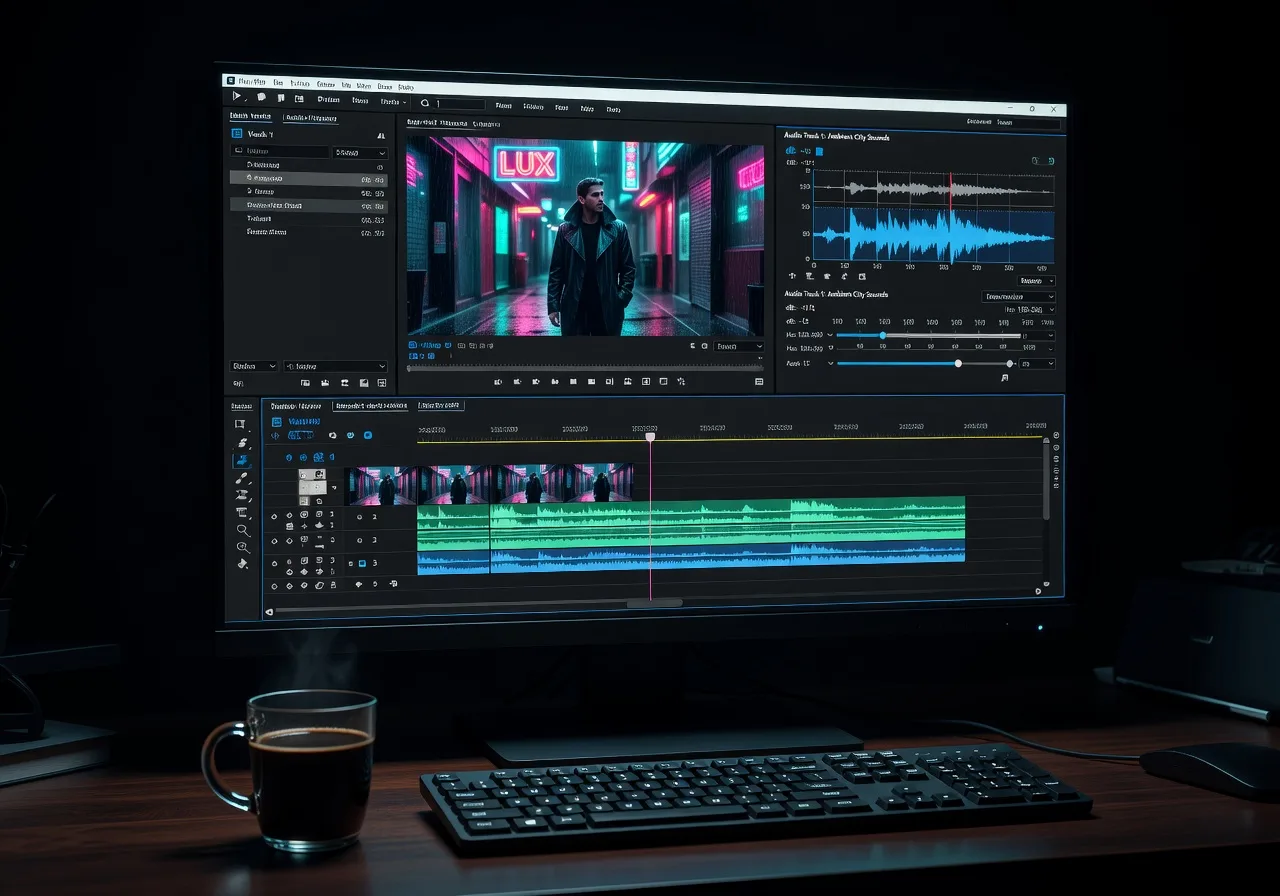The image size is (1280, 896).
Task: Toggle the blue square beside audio track level readout
Action: pos(817,152)
